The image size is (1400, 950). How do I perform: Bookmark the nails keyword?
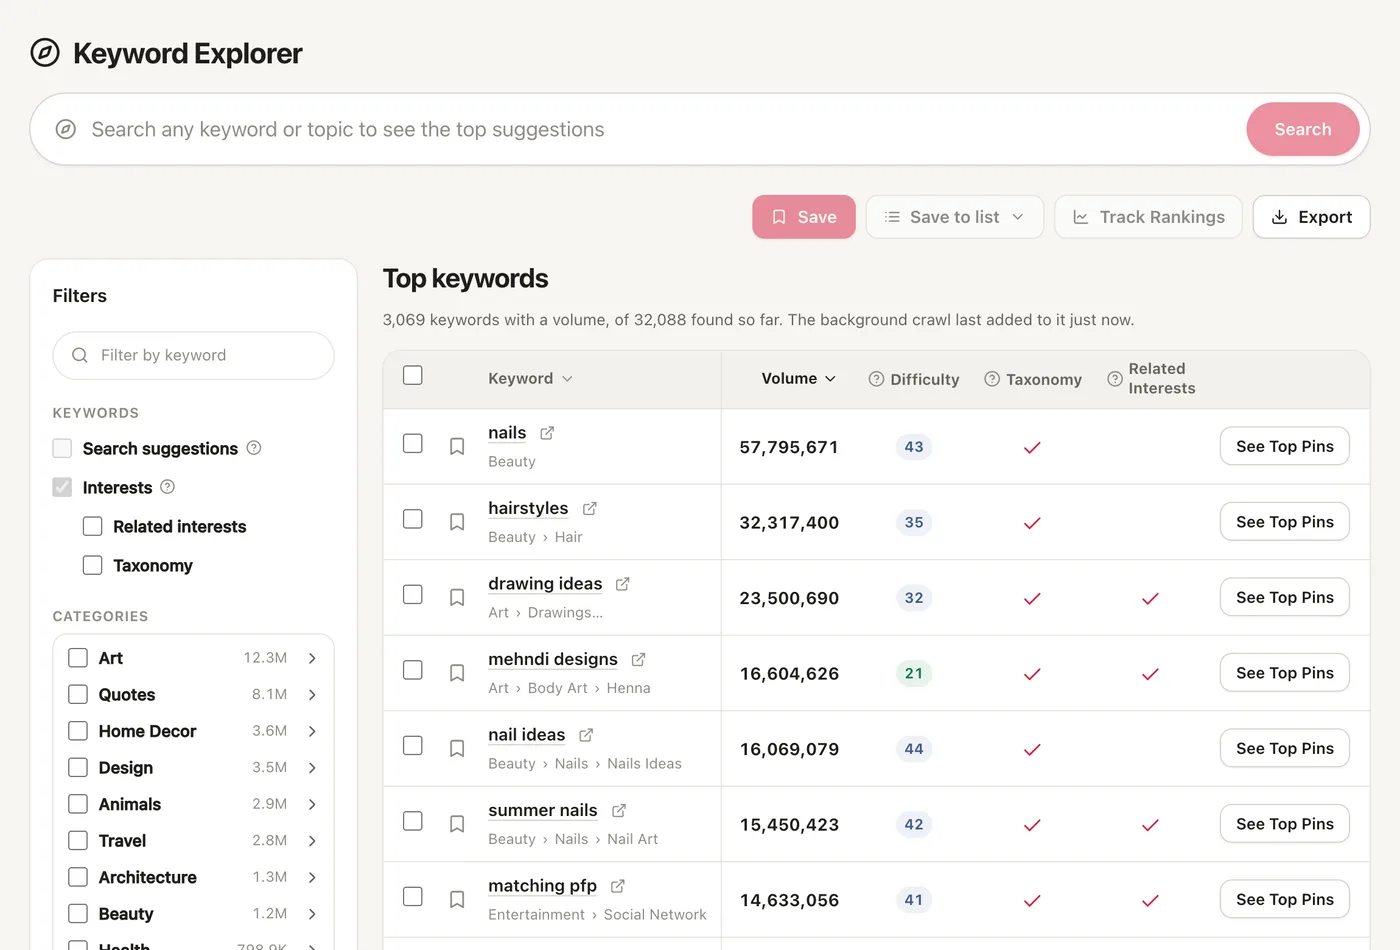(x=457, y=446)
